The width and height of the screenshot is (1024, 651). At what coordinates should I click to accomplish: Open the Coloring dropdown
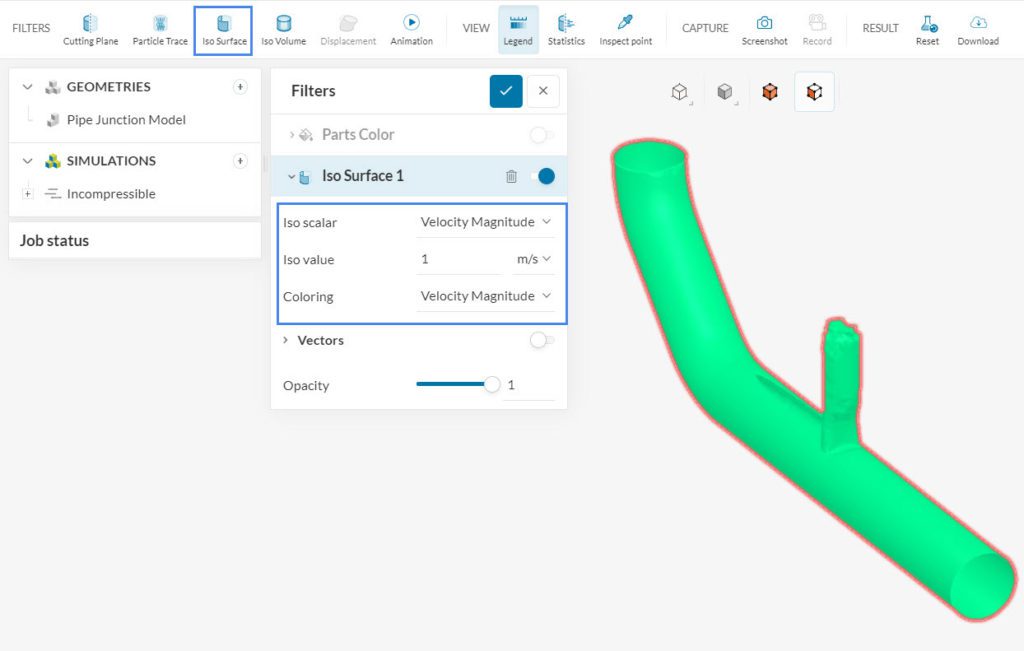pyautogui.click(x=485, y=296)
